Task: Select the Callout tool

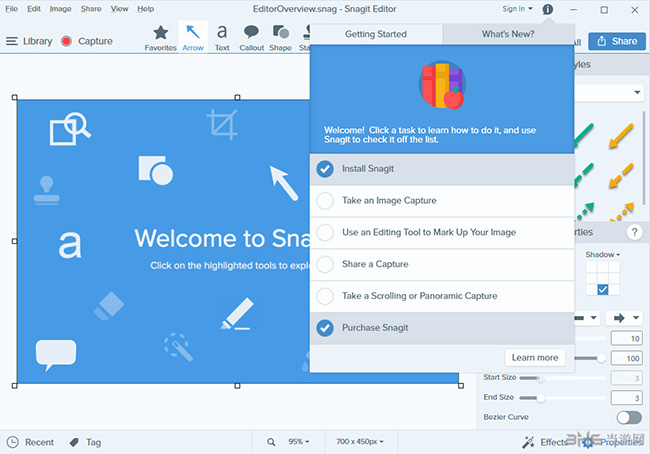Action: (x=251, y=37)
